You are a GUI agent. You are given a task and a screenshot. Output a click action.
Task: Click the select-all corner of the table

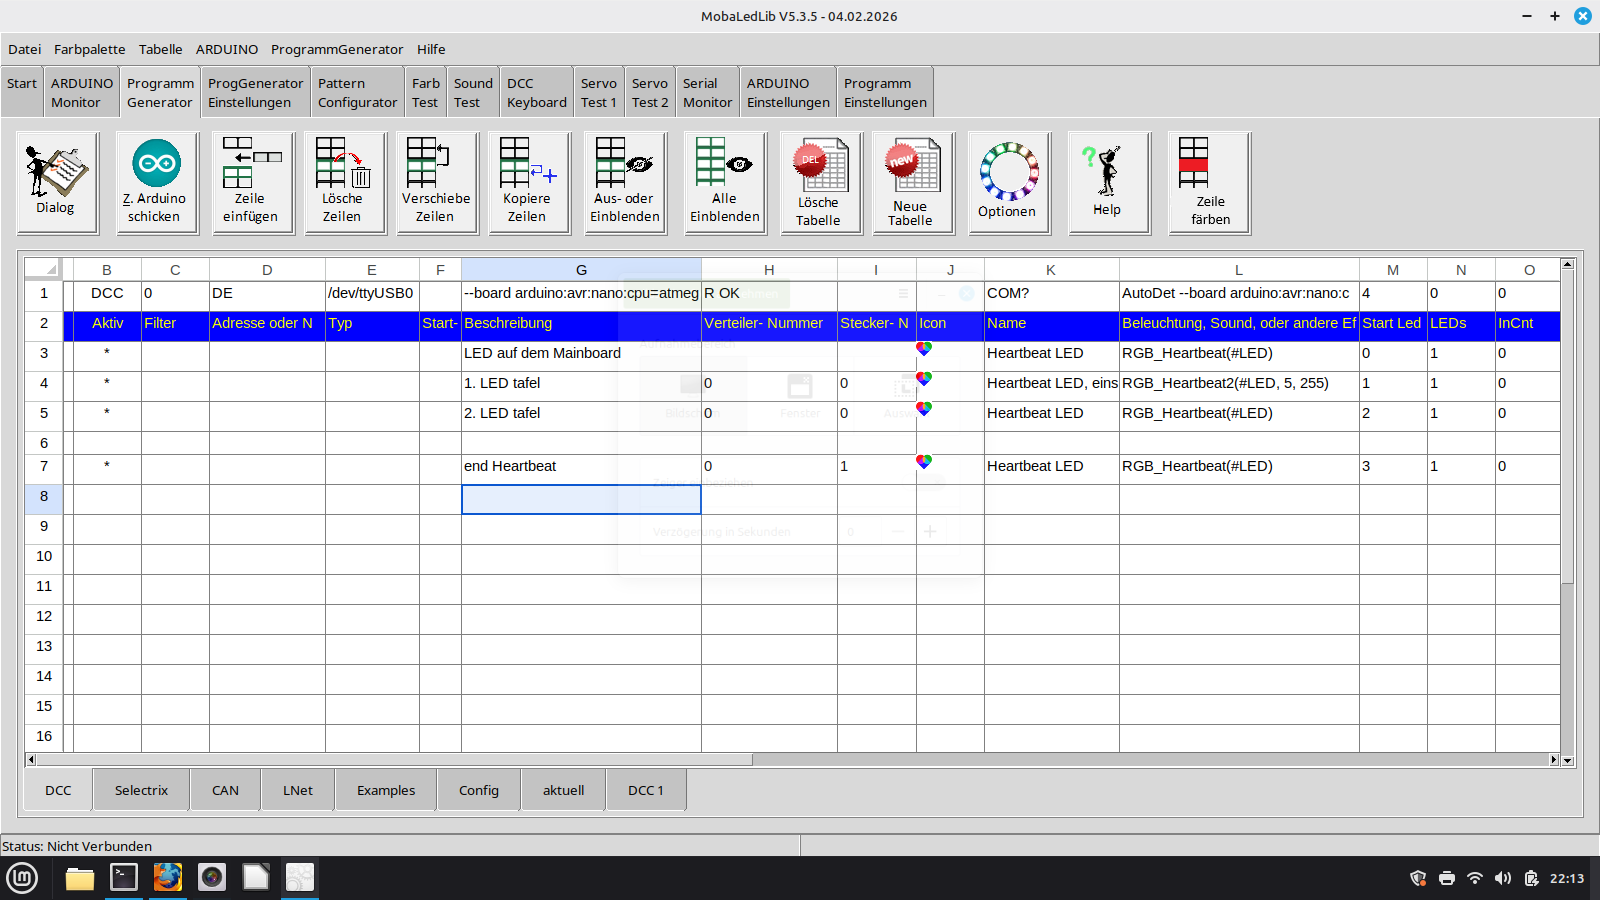tap(43, 269)
